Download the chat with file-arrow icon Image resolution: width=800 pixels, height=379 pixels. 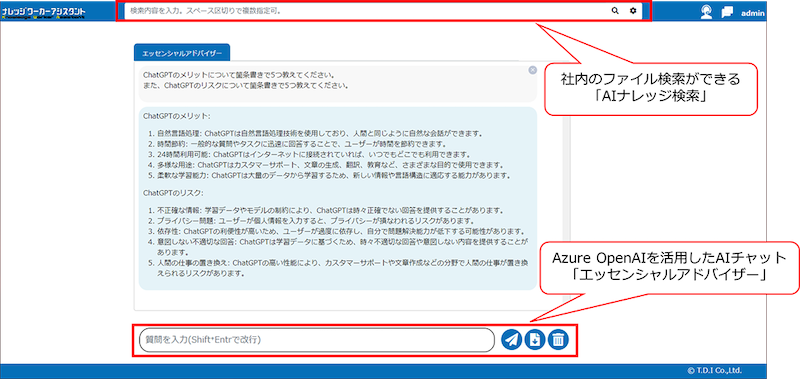click(535, 339)
